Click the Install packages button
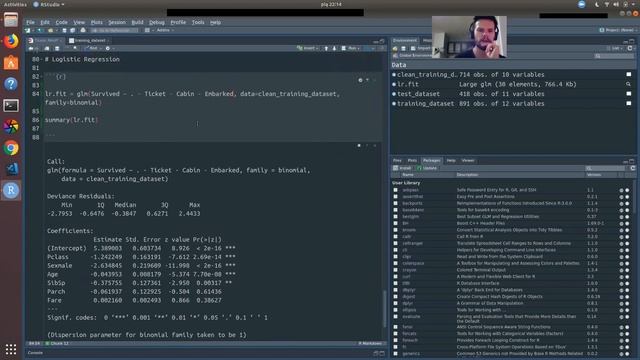Viewport: 640px width, 360px height. pos(402,168)
